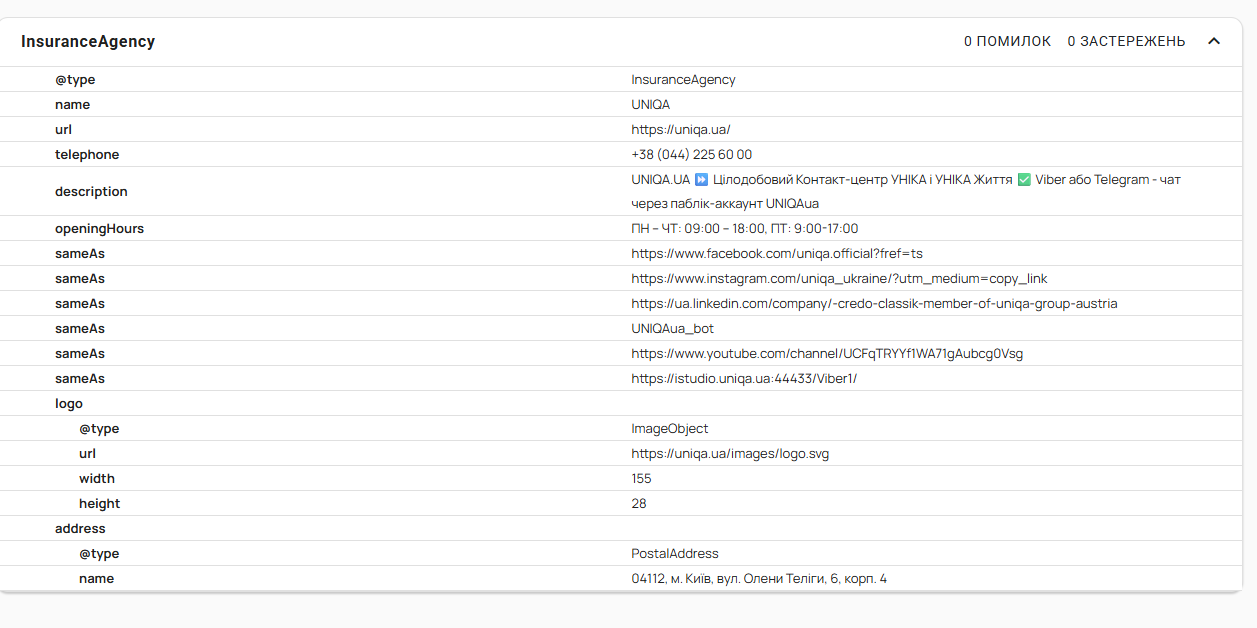Click the Facebook sameAs URL

click(776, 254)
